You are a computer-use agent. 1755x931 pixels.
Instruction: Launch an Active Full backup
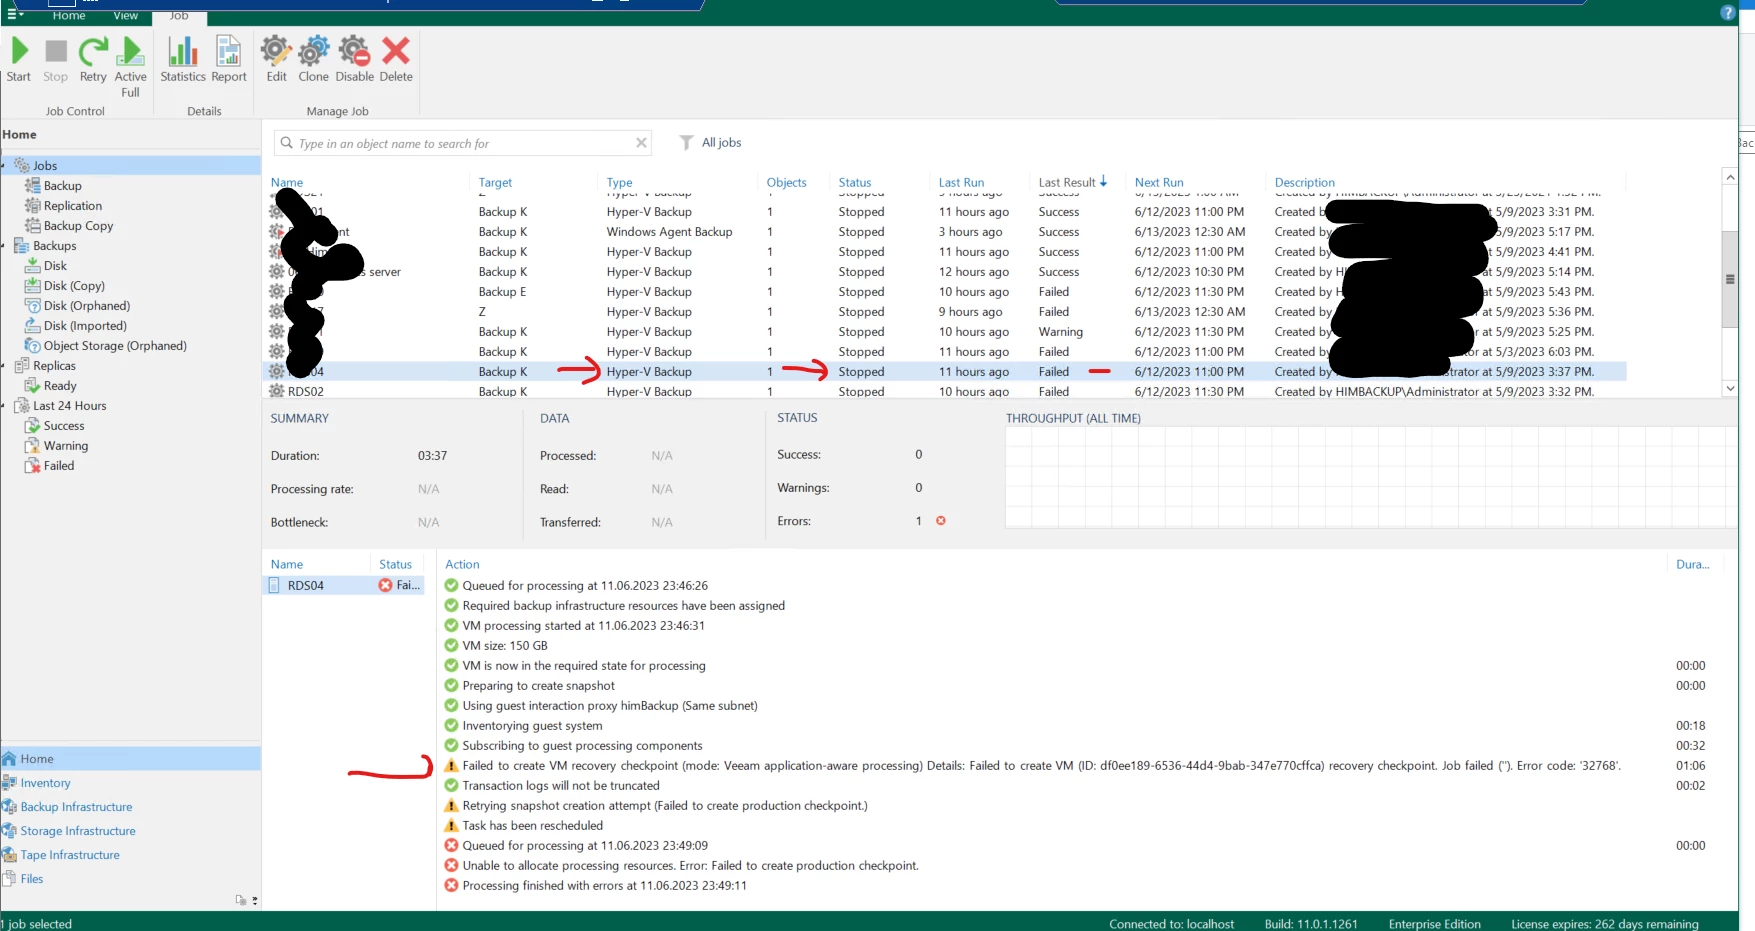click(130, 60)
